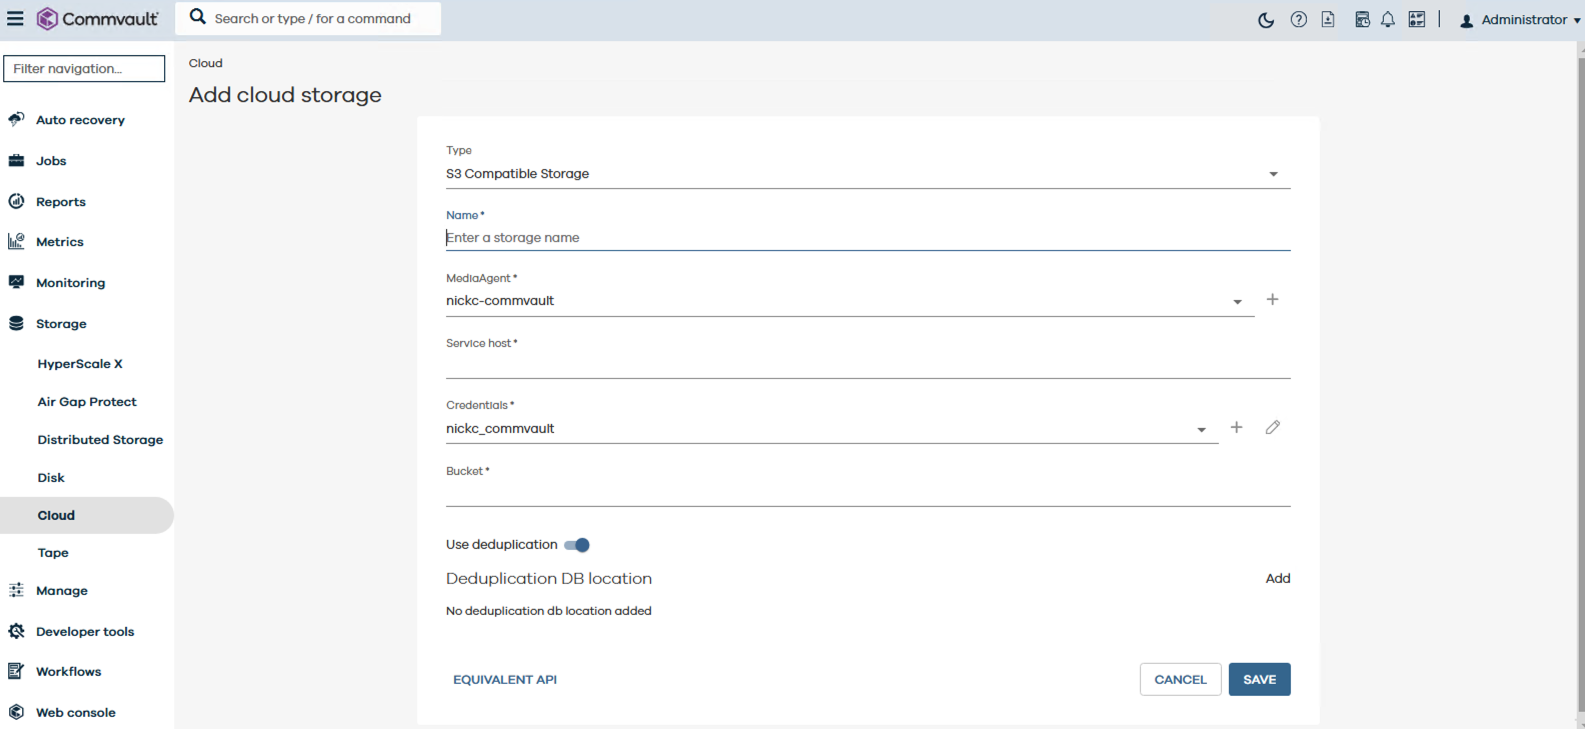Open Workflows navigation item

click(69, 672)
